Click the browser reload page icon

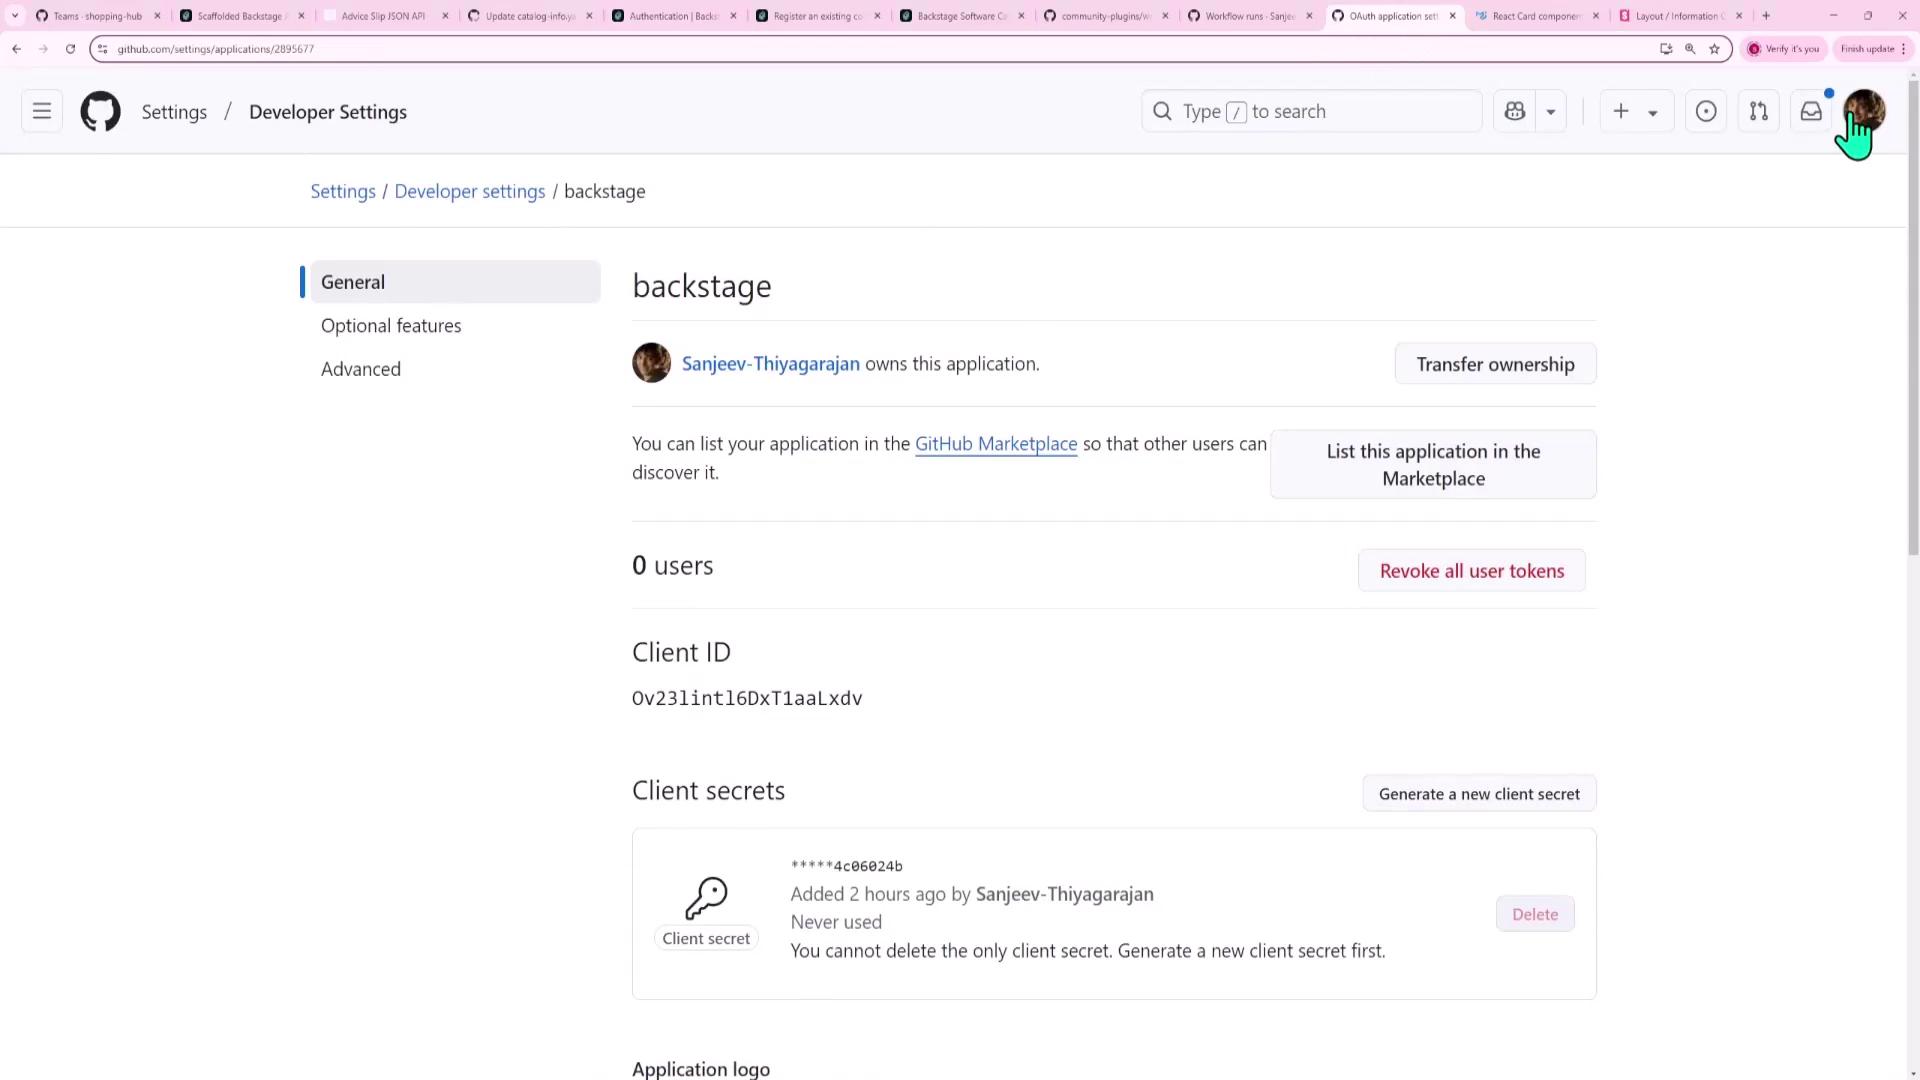[x=70, y=49]
